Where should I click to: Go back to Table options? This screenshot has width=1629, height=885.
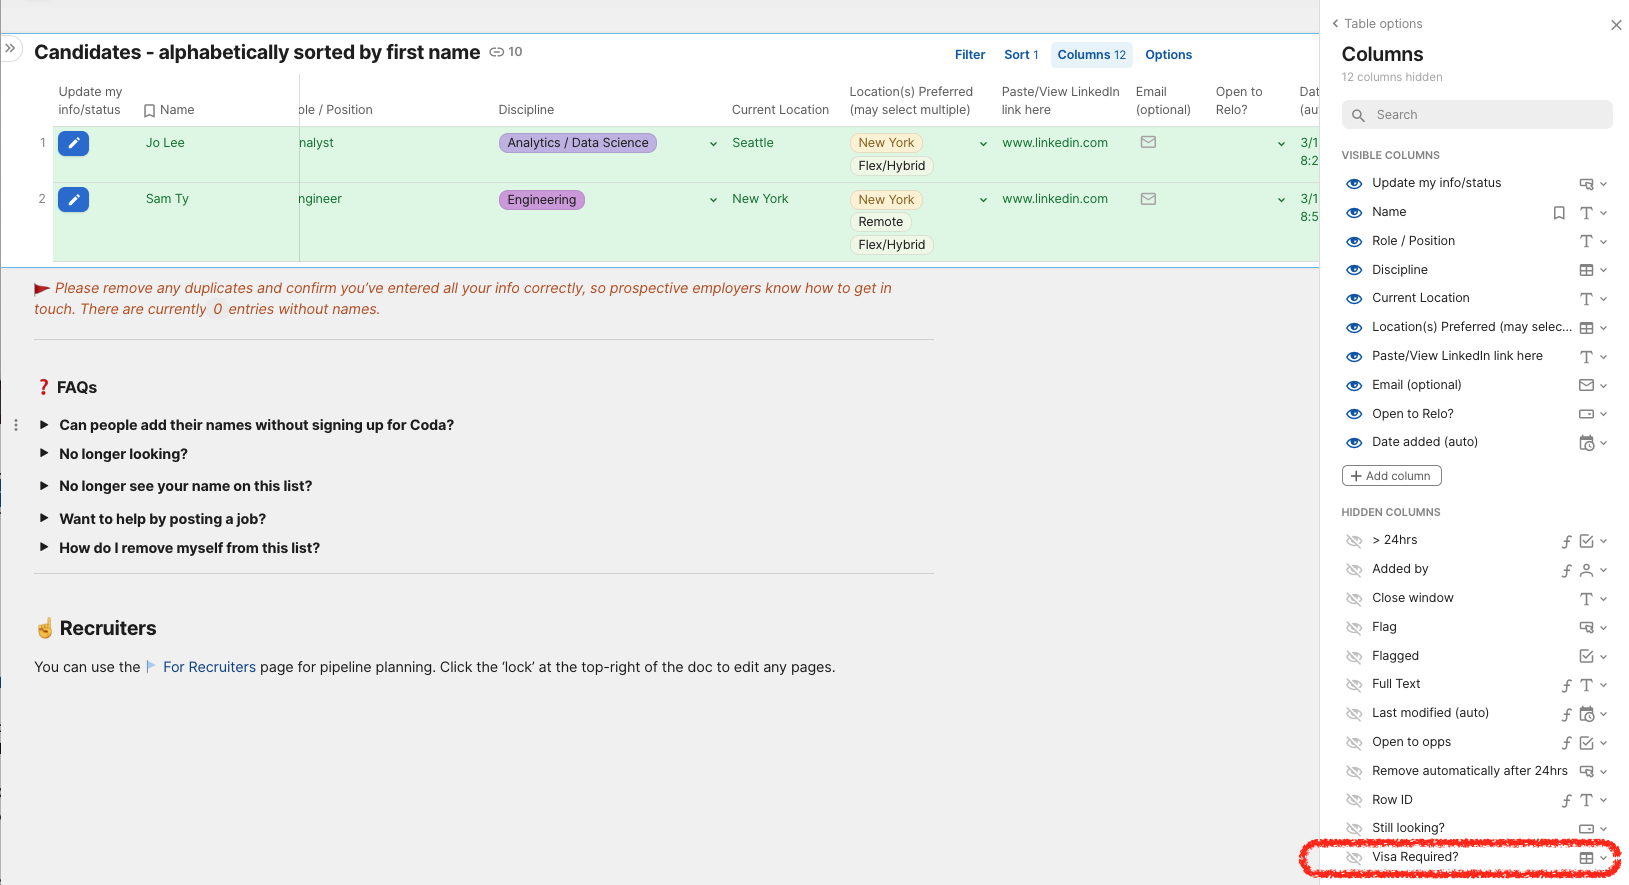pyautogui.click(x=1377, y=24)
